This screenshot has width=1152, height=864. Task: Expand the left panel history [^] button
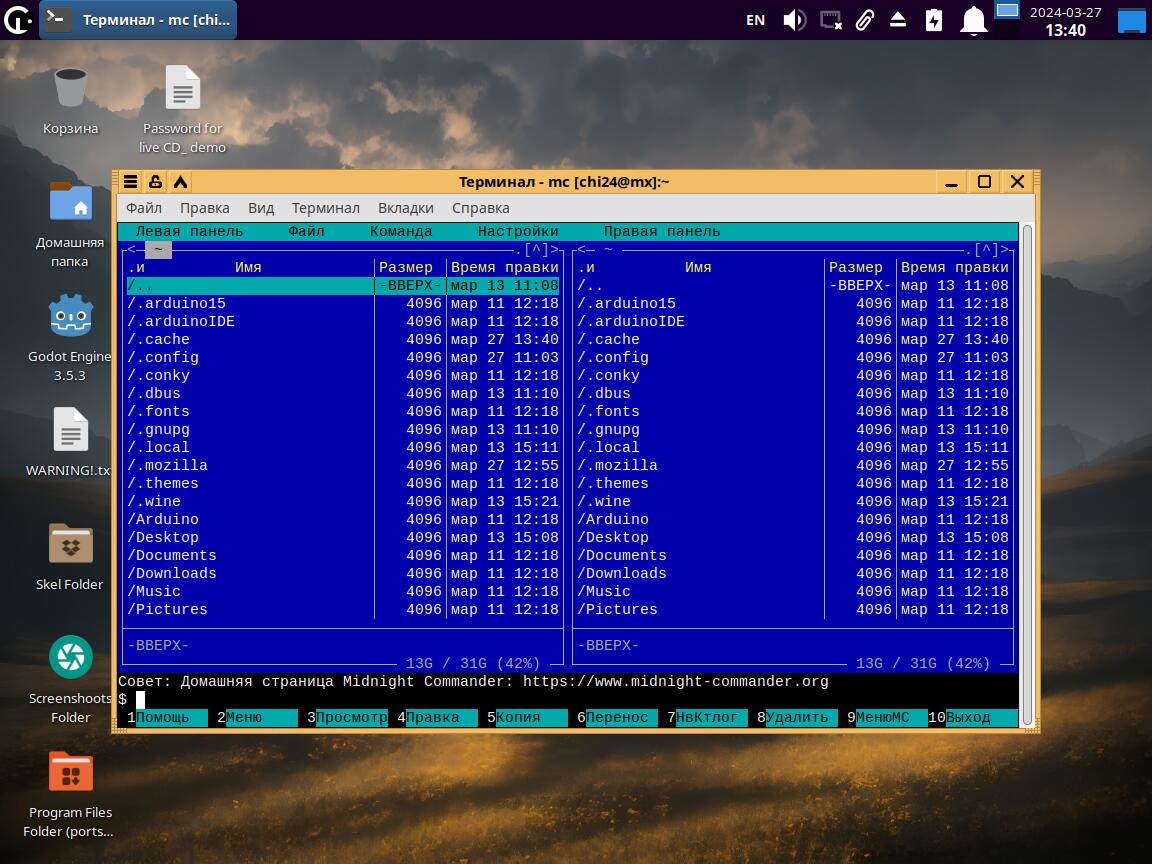click(x=536, y=250)
